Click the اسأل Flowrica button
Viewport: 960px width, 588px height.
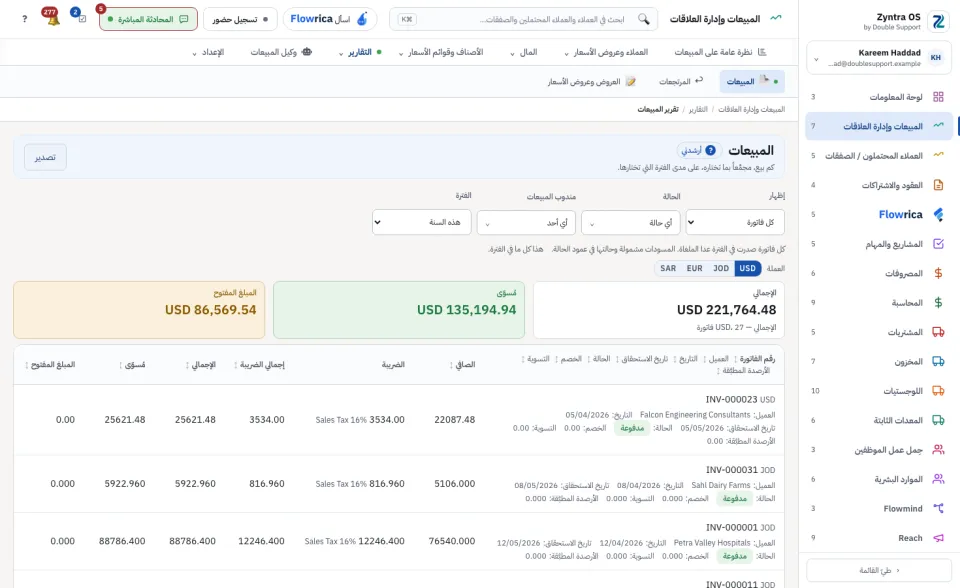click(x=329, y=19)
